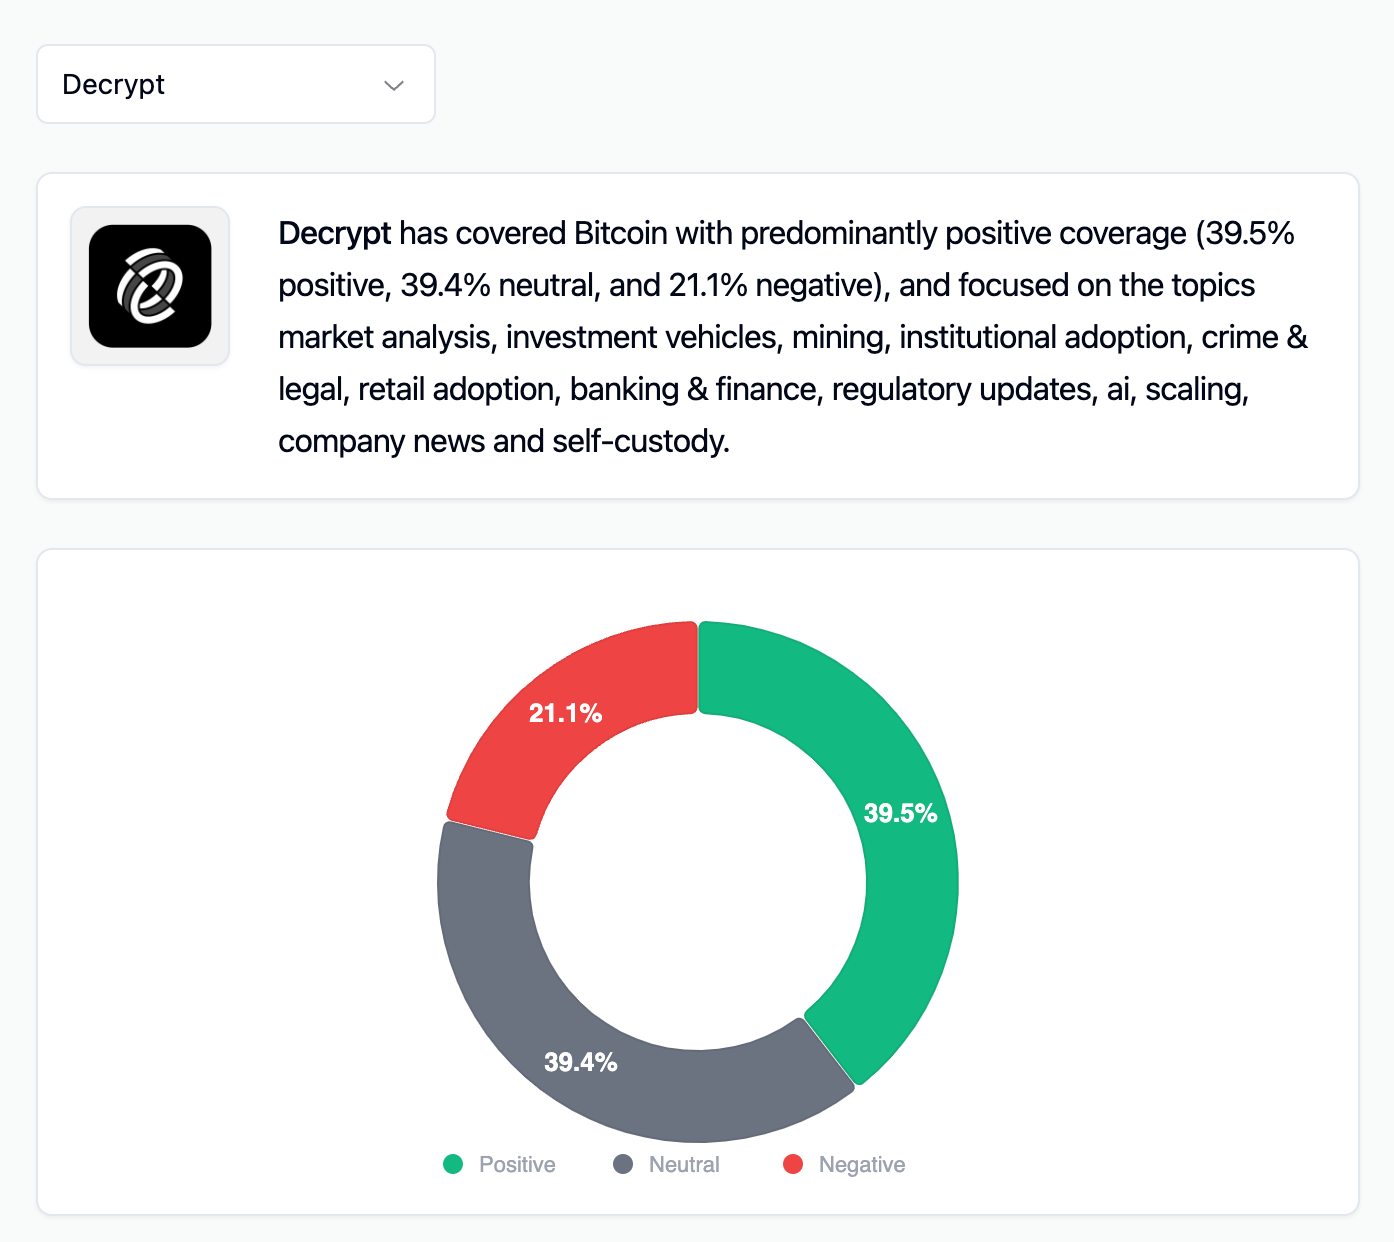Click the green Positive legend dot
This screenshot has height=1242, width=1394.
click(453, 1164)
